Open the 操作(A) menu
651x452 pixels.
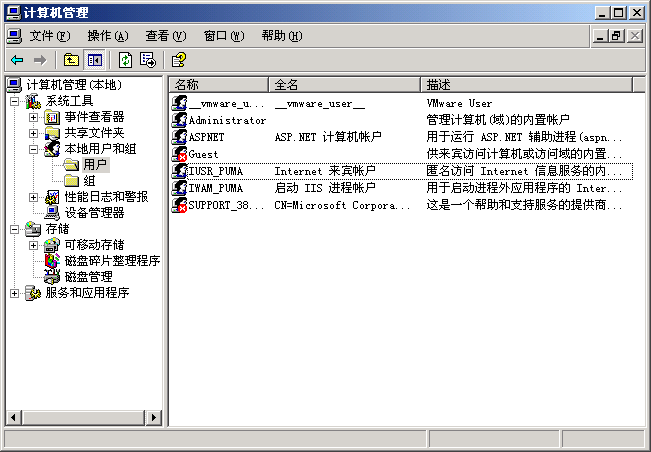pos(107,36)
